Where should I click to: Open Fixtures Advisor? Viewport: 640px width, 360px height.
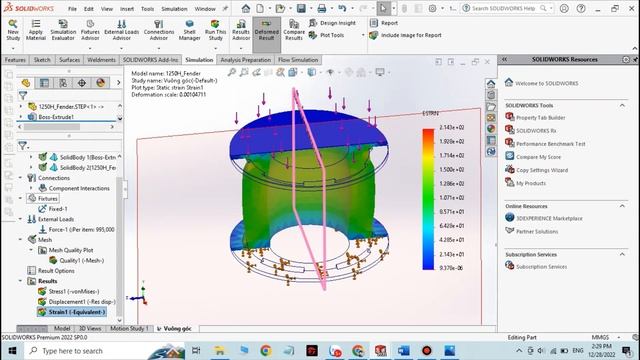tap(90, 30)
